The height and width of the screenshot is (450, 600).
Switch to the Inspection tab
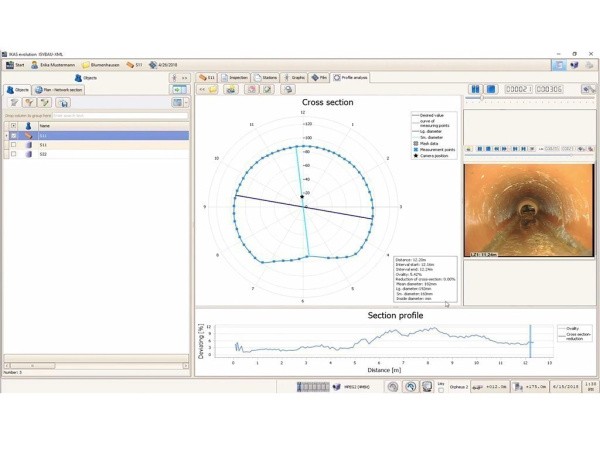tap(240, 76)
